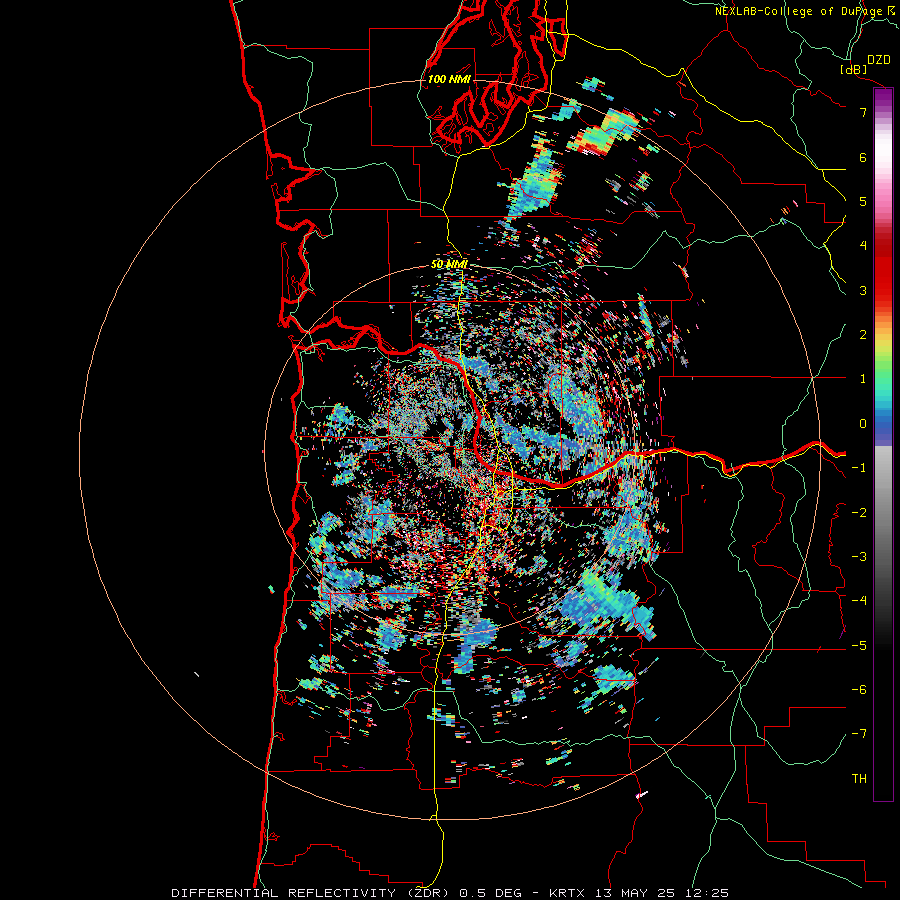Select the -2 dB scale label
Image resolution: width=900 pixels, height=900 pixels.
click(x=859, y=513)
